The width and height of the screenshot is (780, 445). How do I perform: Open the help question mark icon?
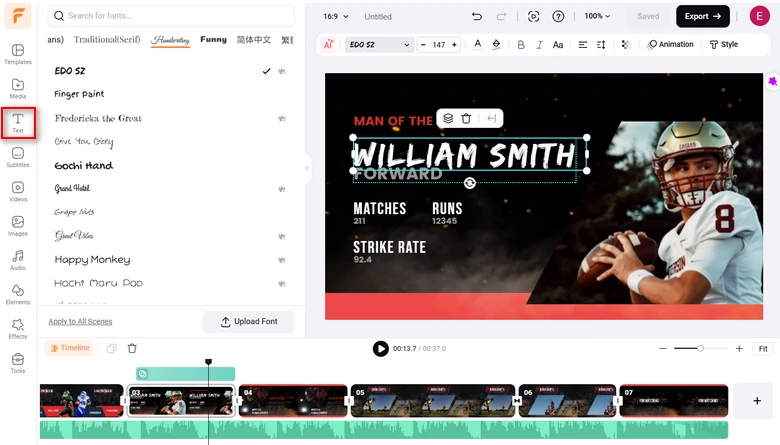[558, 16]
